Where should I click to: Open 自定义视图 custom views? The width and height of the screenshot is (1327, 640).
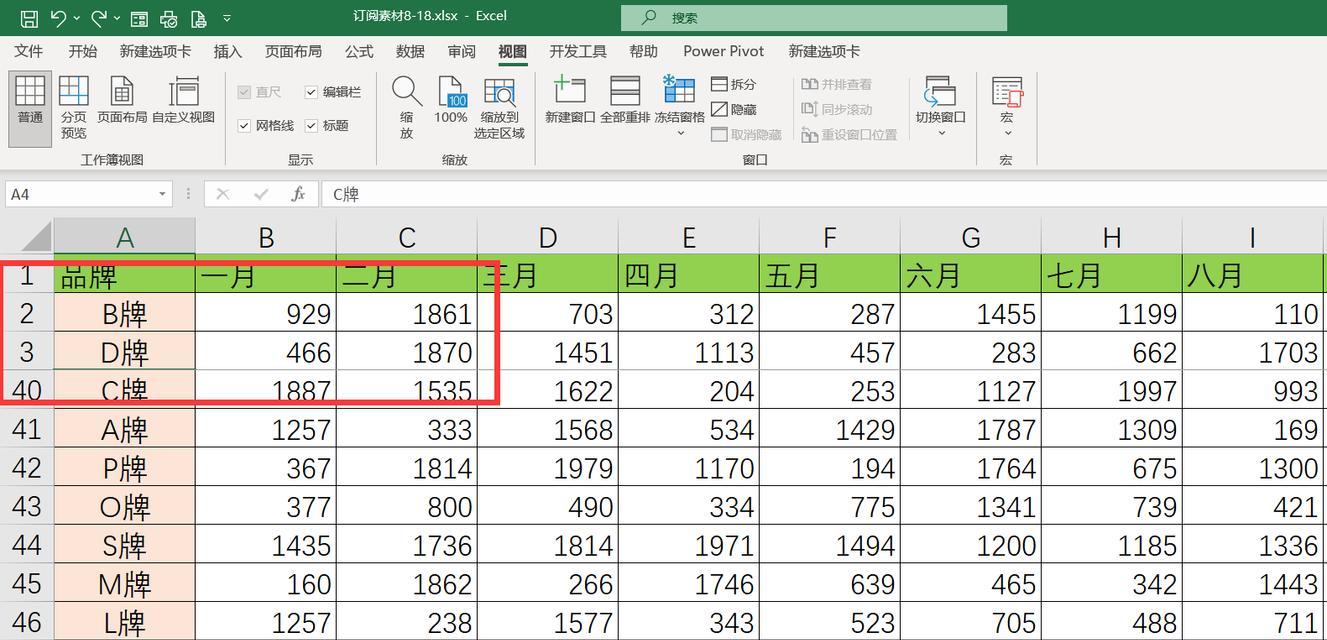pos(184,100)
